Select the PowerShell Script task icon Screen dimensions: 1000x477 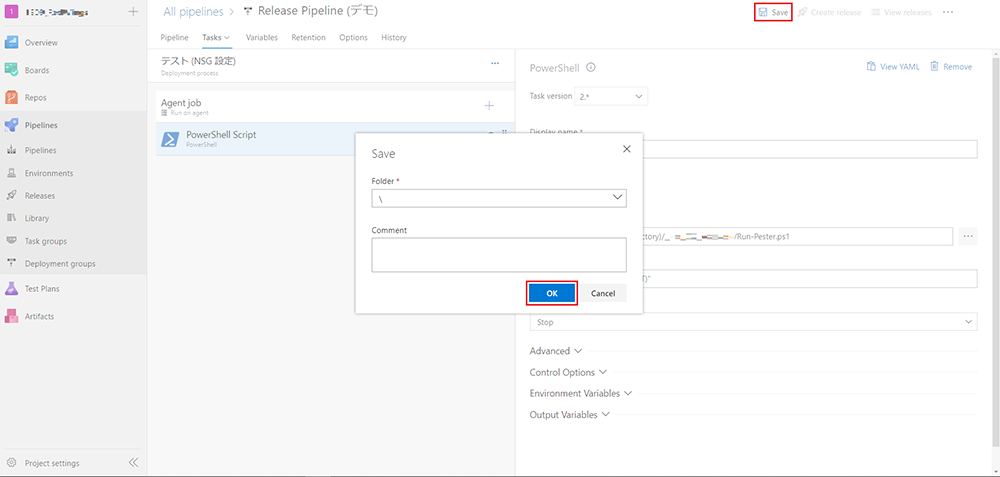pyautogui.click(x=170, y=139)
